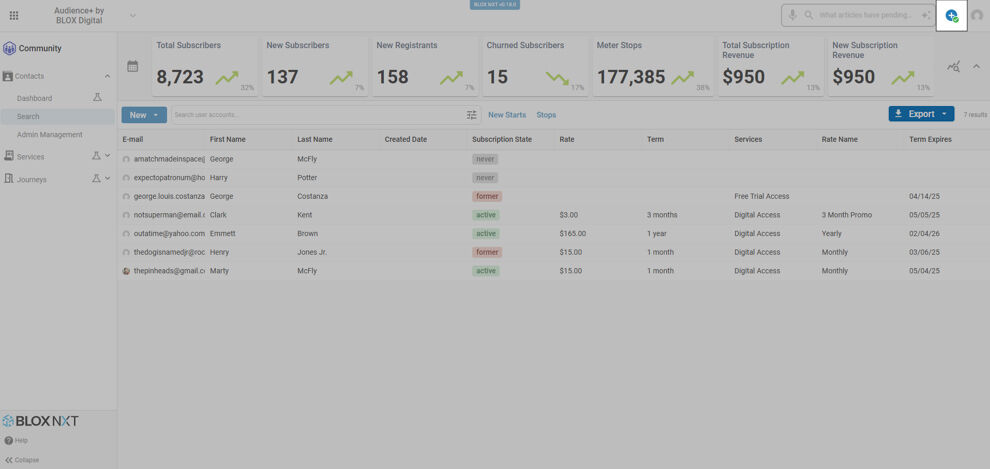Screen dimensions: 990x469
Task: Click the top search bar placeholder text
Action: pyautogui.click(x=866, y=15)
